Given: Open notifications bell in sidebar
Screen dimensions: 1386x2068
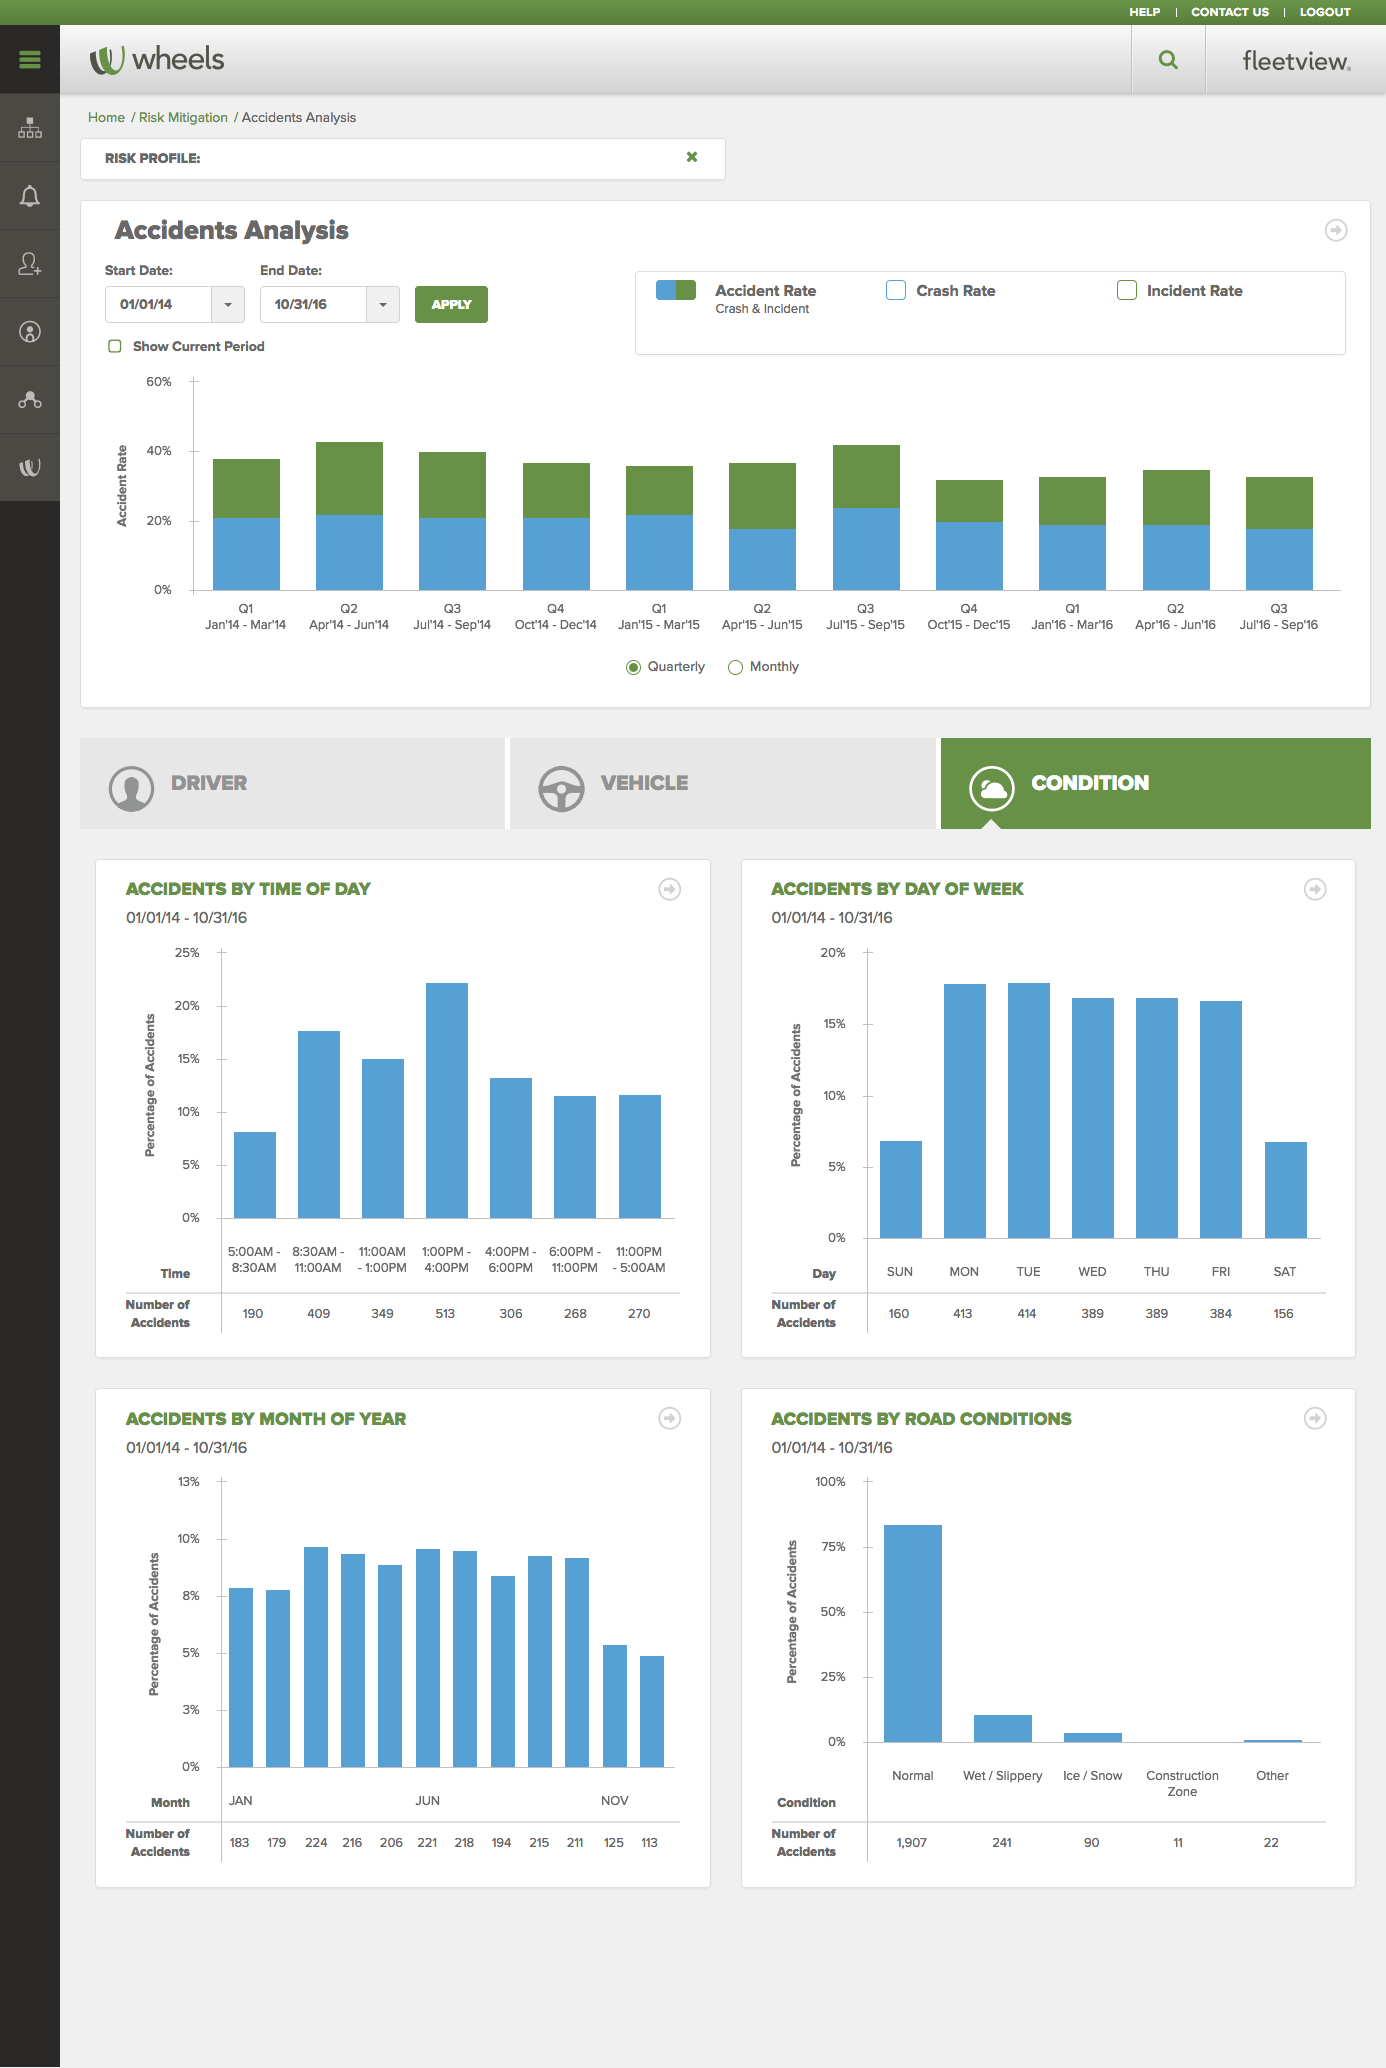Looking at the screenshot, I should pyautogui.click(x=30, y=196).
